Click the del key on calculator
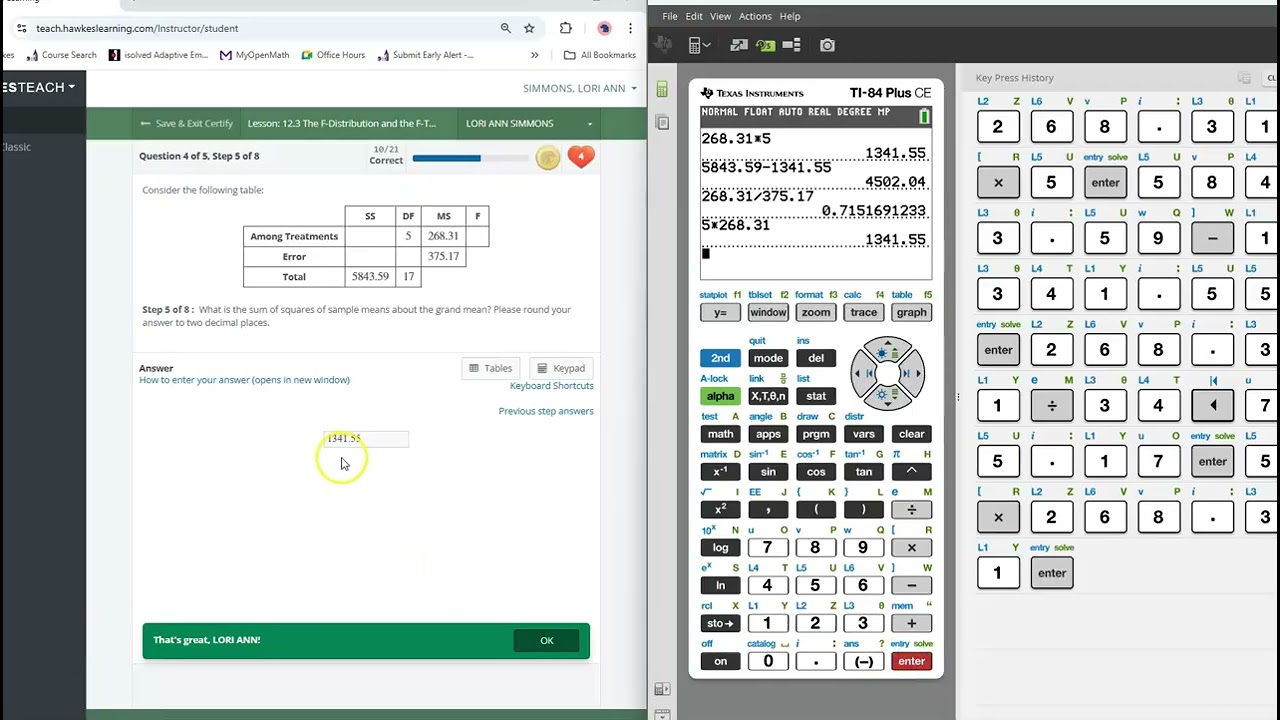 click(816, 358)
